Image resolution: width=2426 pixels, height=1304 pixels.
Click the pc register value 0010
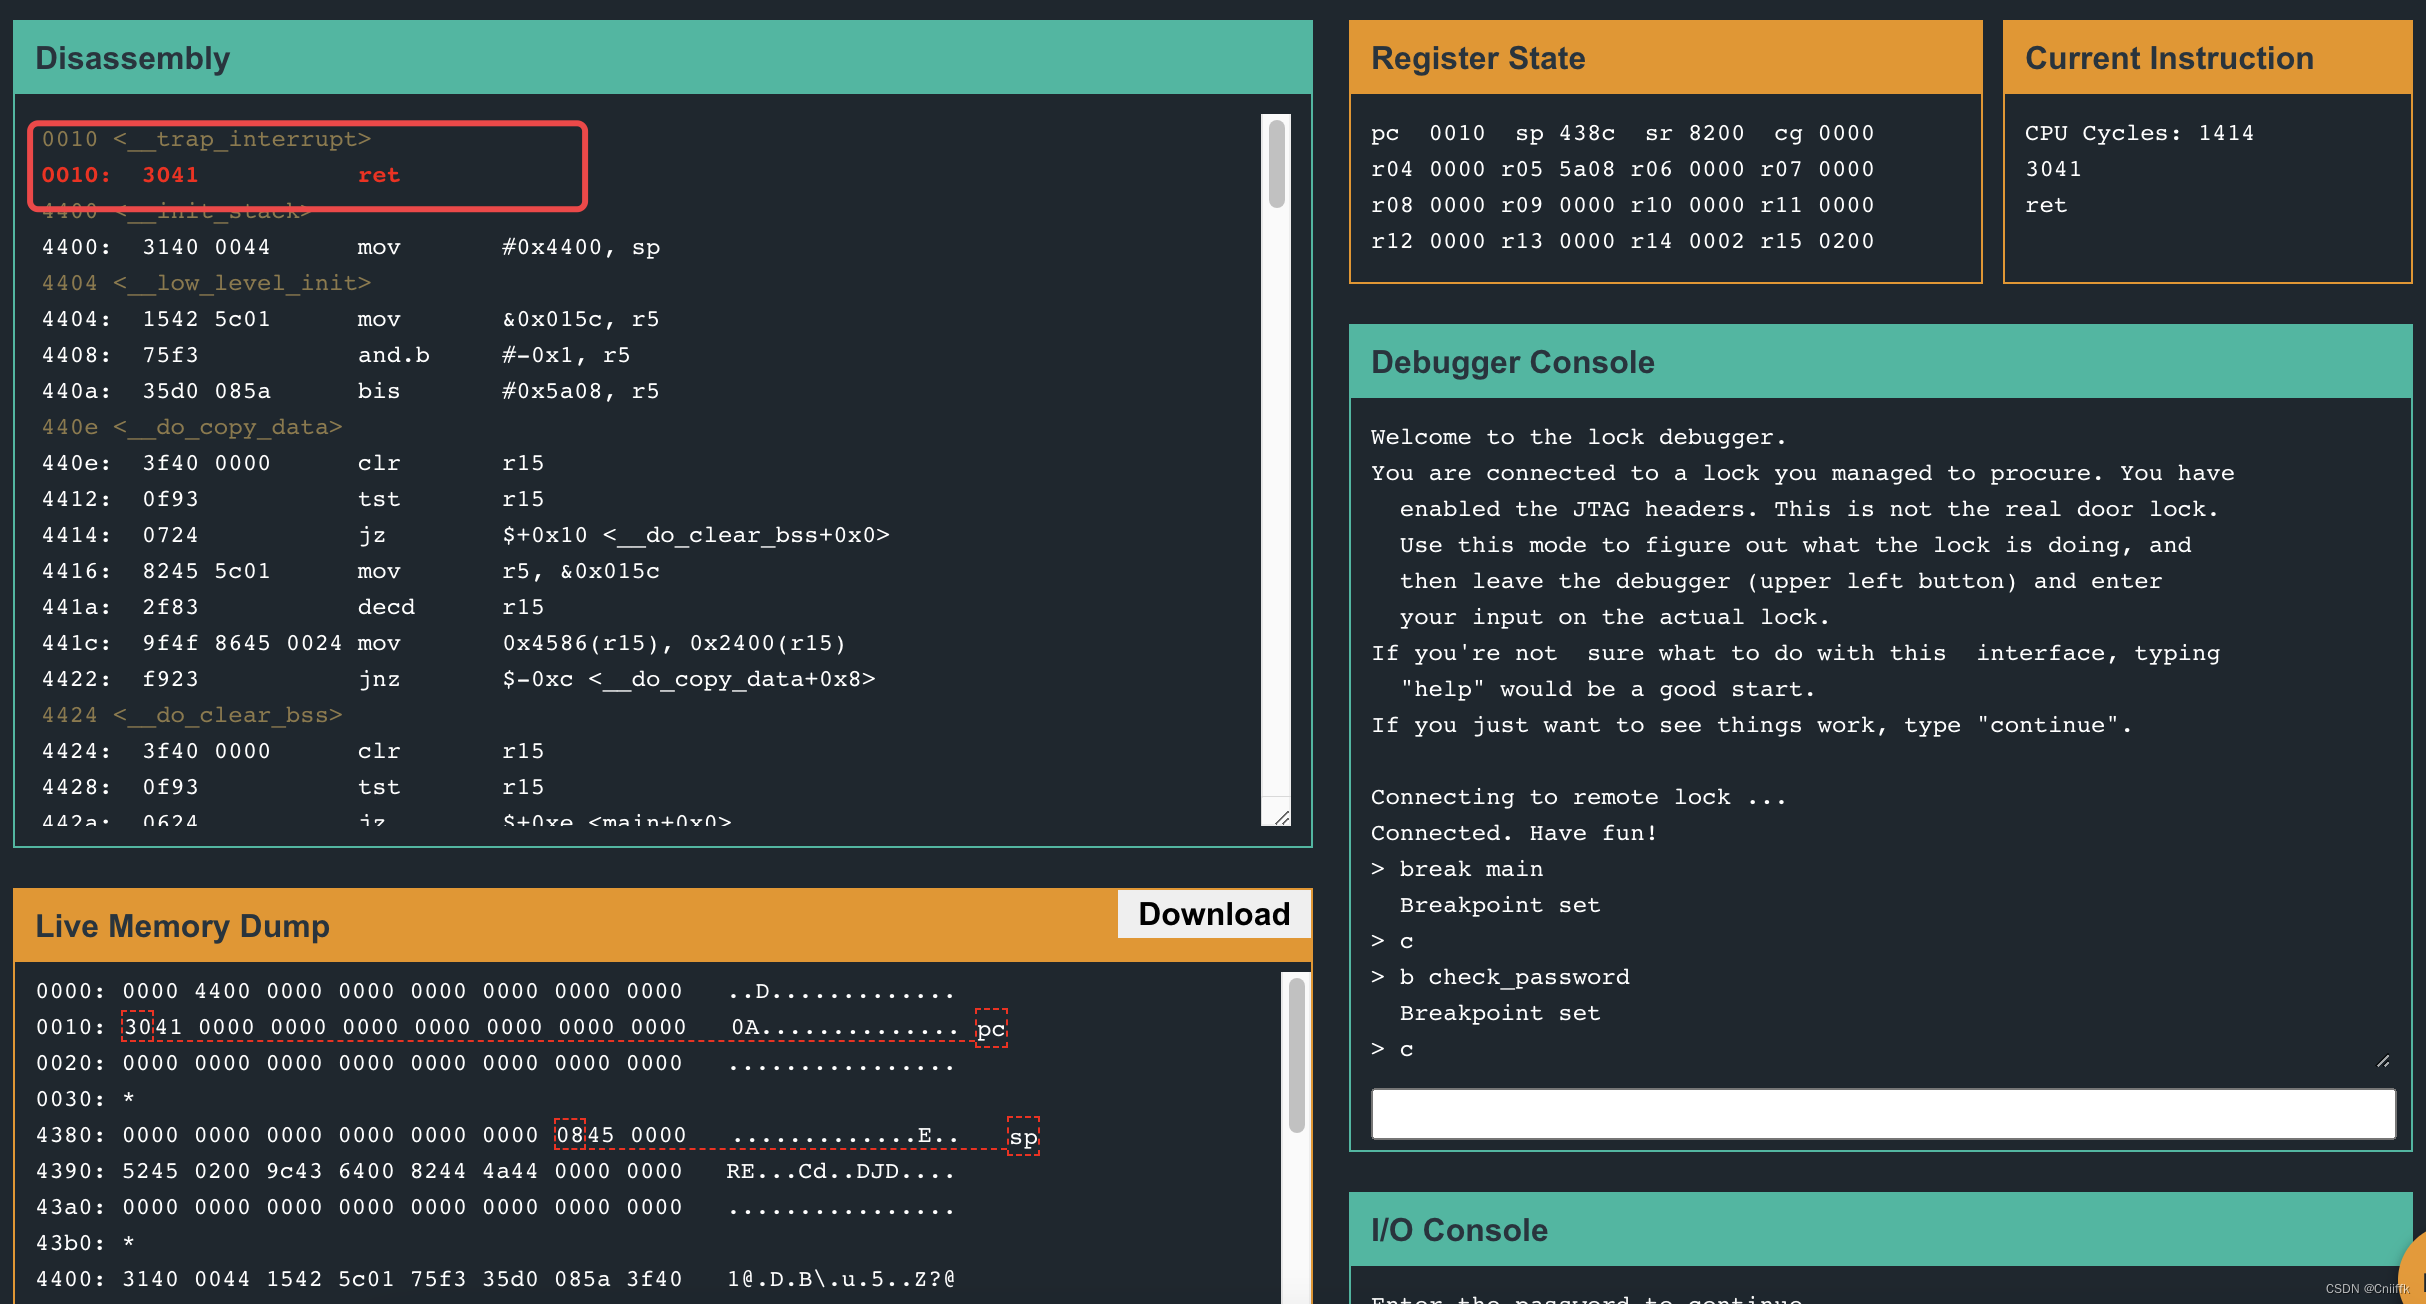[x=1457, y=133]
